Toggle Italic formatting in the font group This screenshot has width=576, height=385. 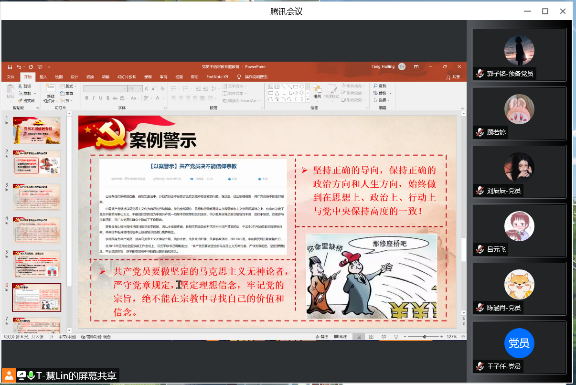[94, 98]
